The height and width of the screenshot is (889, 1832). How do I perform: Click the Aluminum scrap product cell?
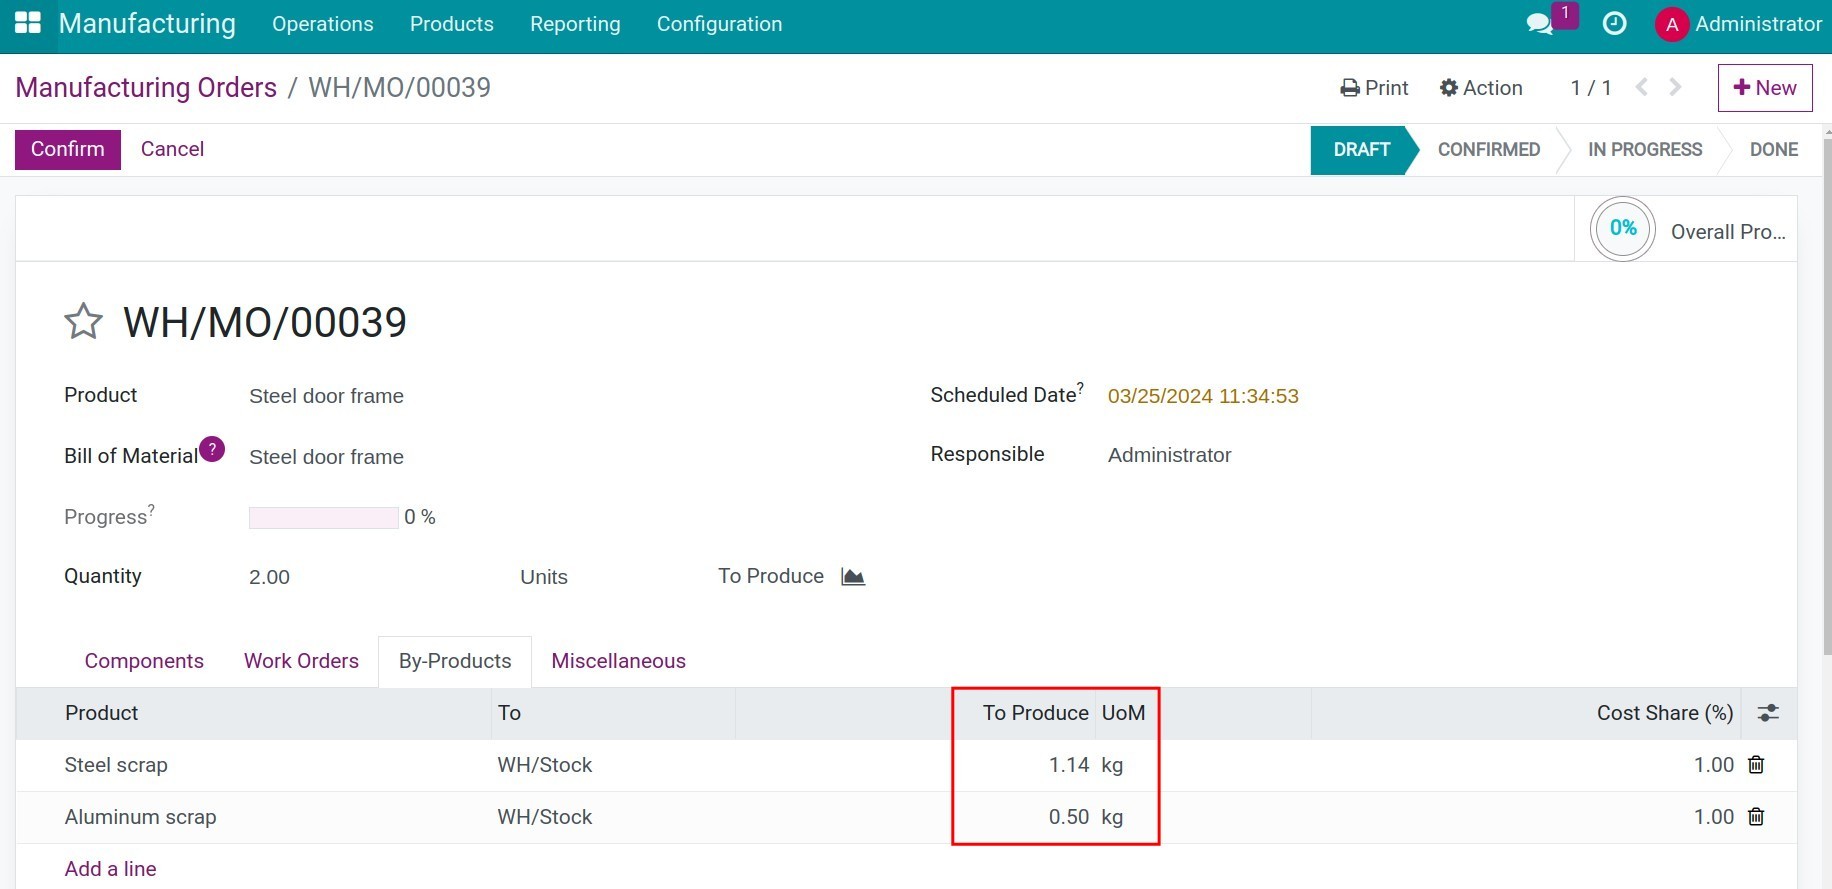[x=141, y=817]
